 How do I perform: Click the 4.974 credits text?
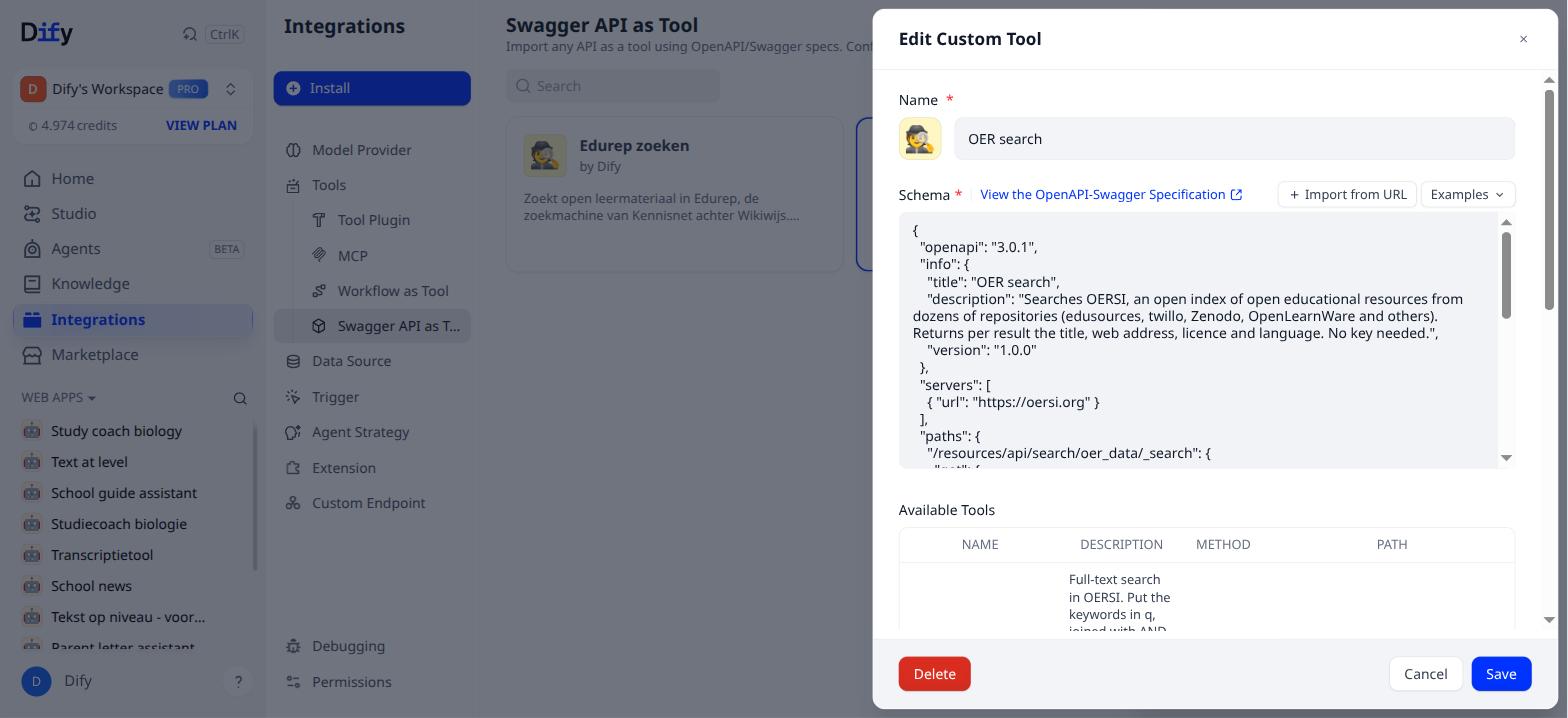72,126
